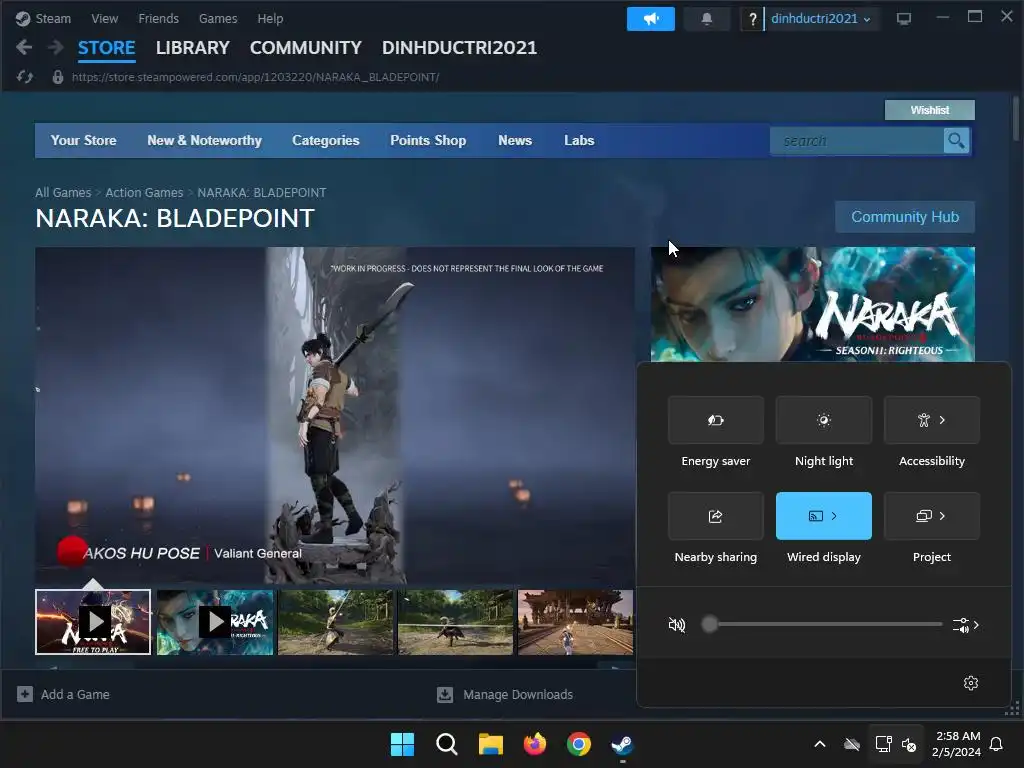This screenshot has height=768, width=1024.
Task: Switch to COMMUNITY tab
Action: click(x=306, y=48)
